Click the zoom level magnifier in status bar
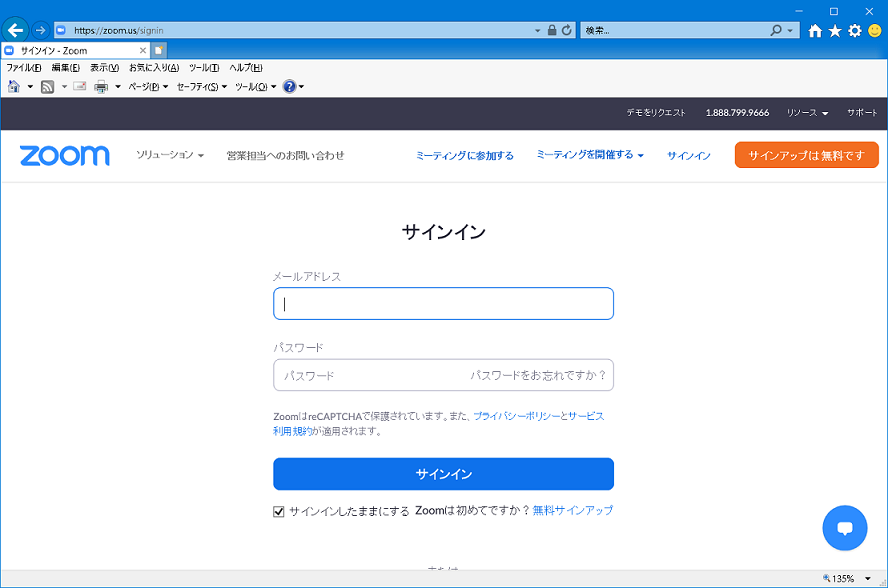This screenshot has height=588, width=888. (x=827, y=578)
